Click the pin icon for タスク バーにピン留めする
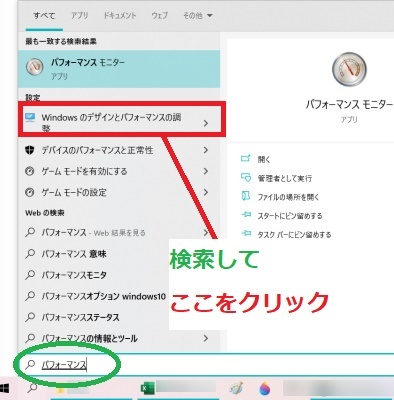The height and width of the screenshot is (400, 394). tap(246, 234)
